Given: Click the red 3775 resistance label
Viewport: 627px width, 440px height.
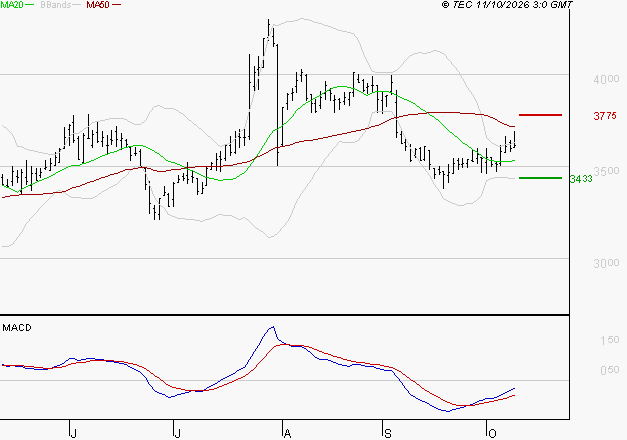Looking at the screenshot, I should click(x=605, y=116).
